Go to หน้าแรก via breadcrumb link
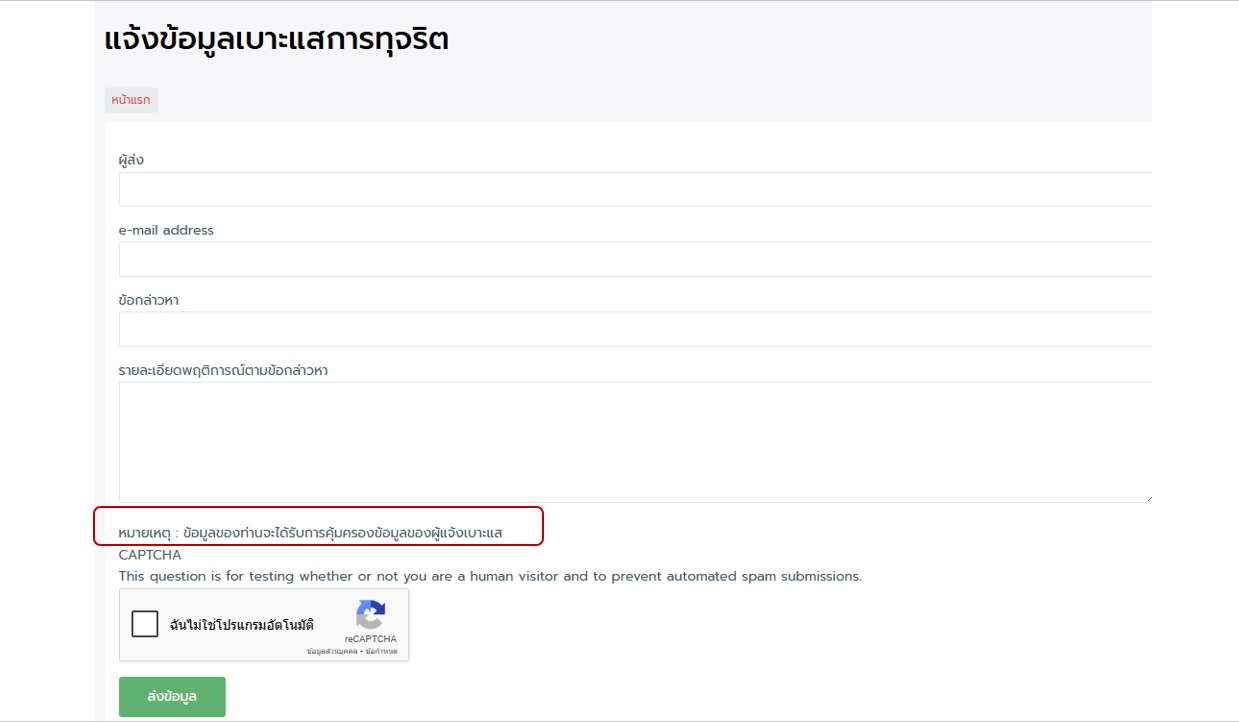 (x=131, y=100)
